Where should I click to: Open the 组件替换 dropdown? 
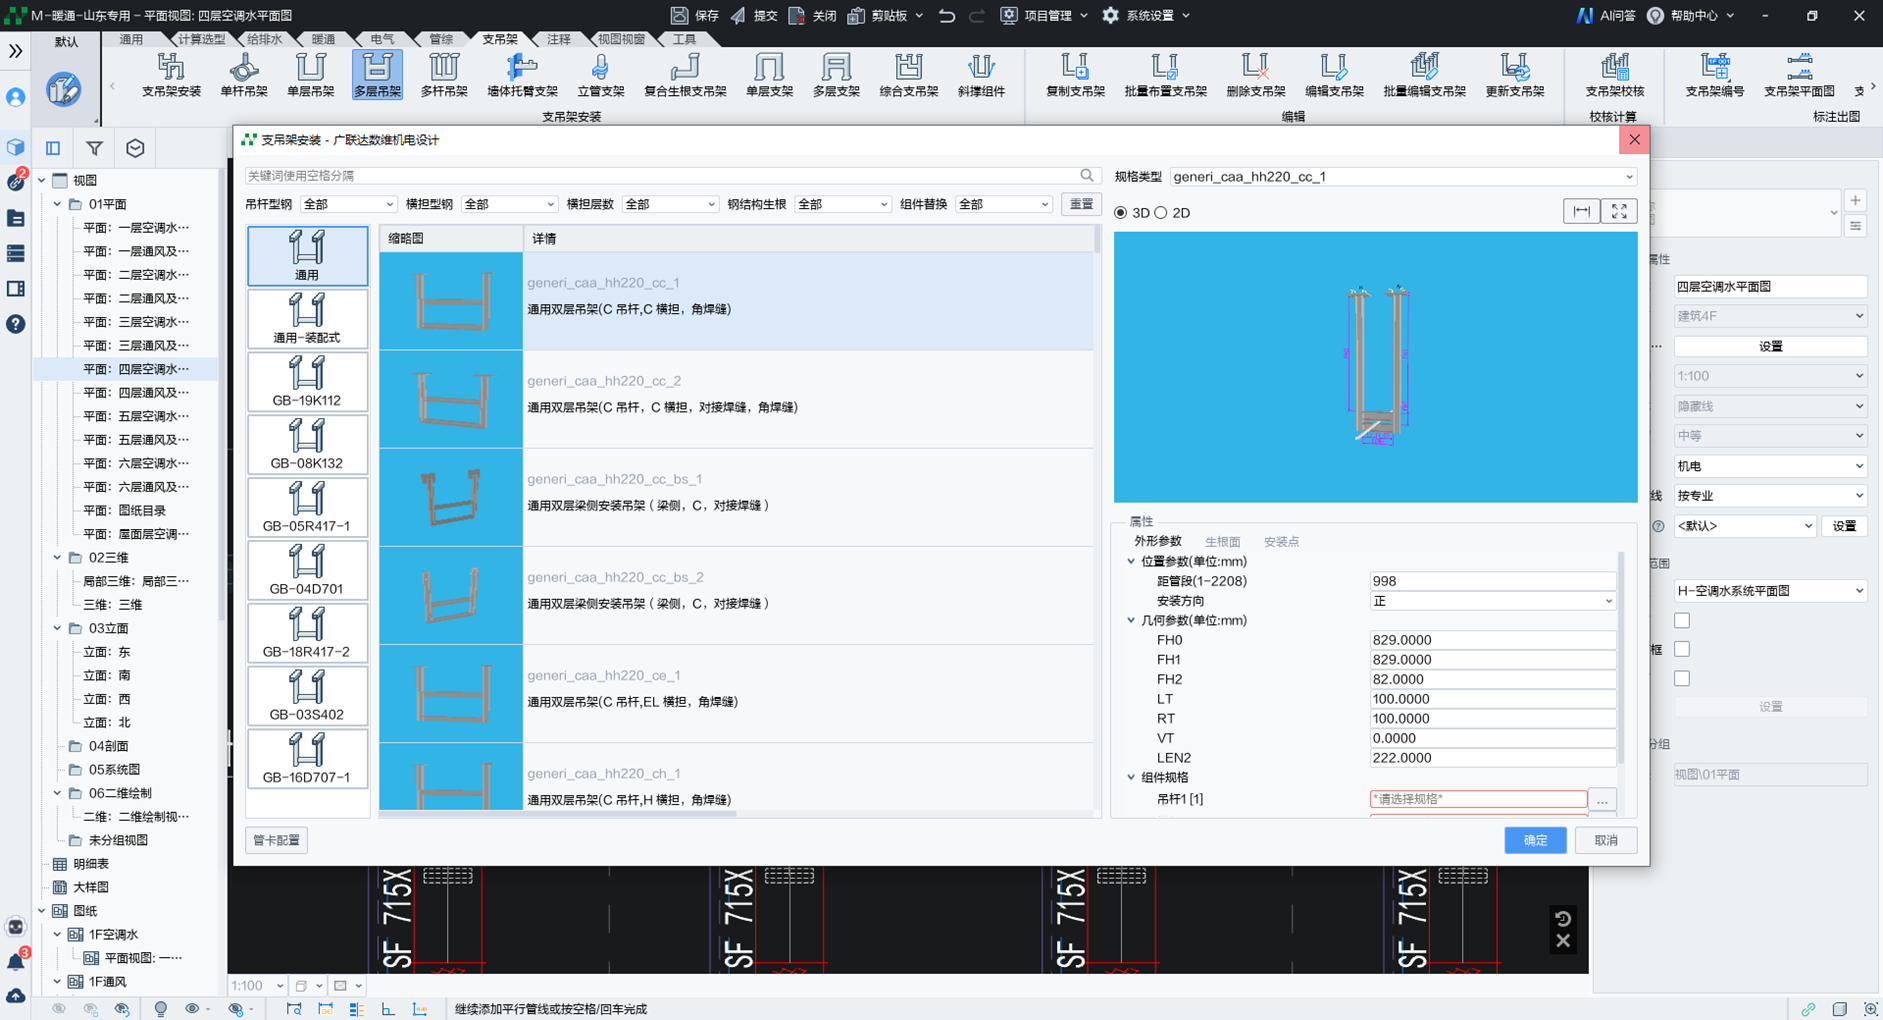tap(1004, 204)
